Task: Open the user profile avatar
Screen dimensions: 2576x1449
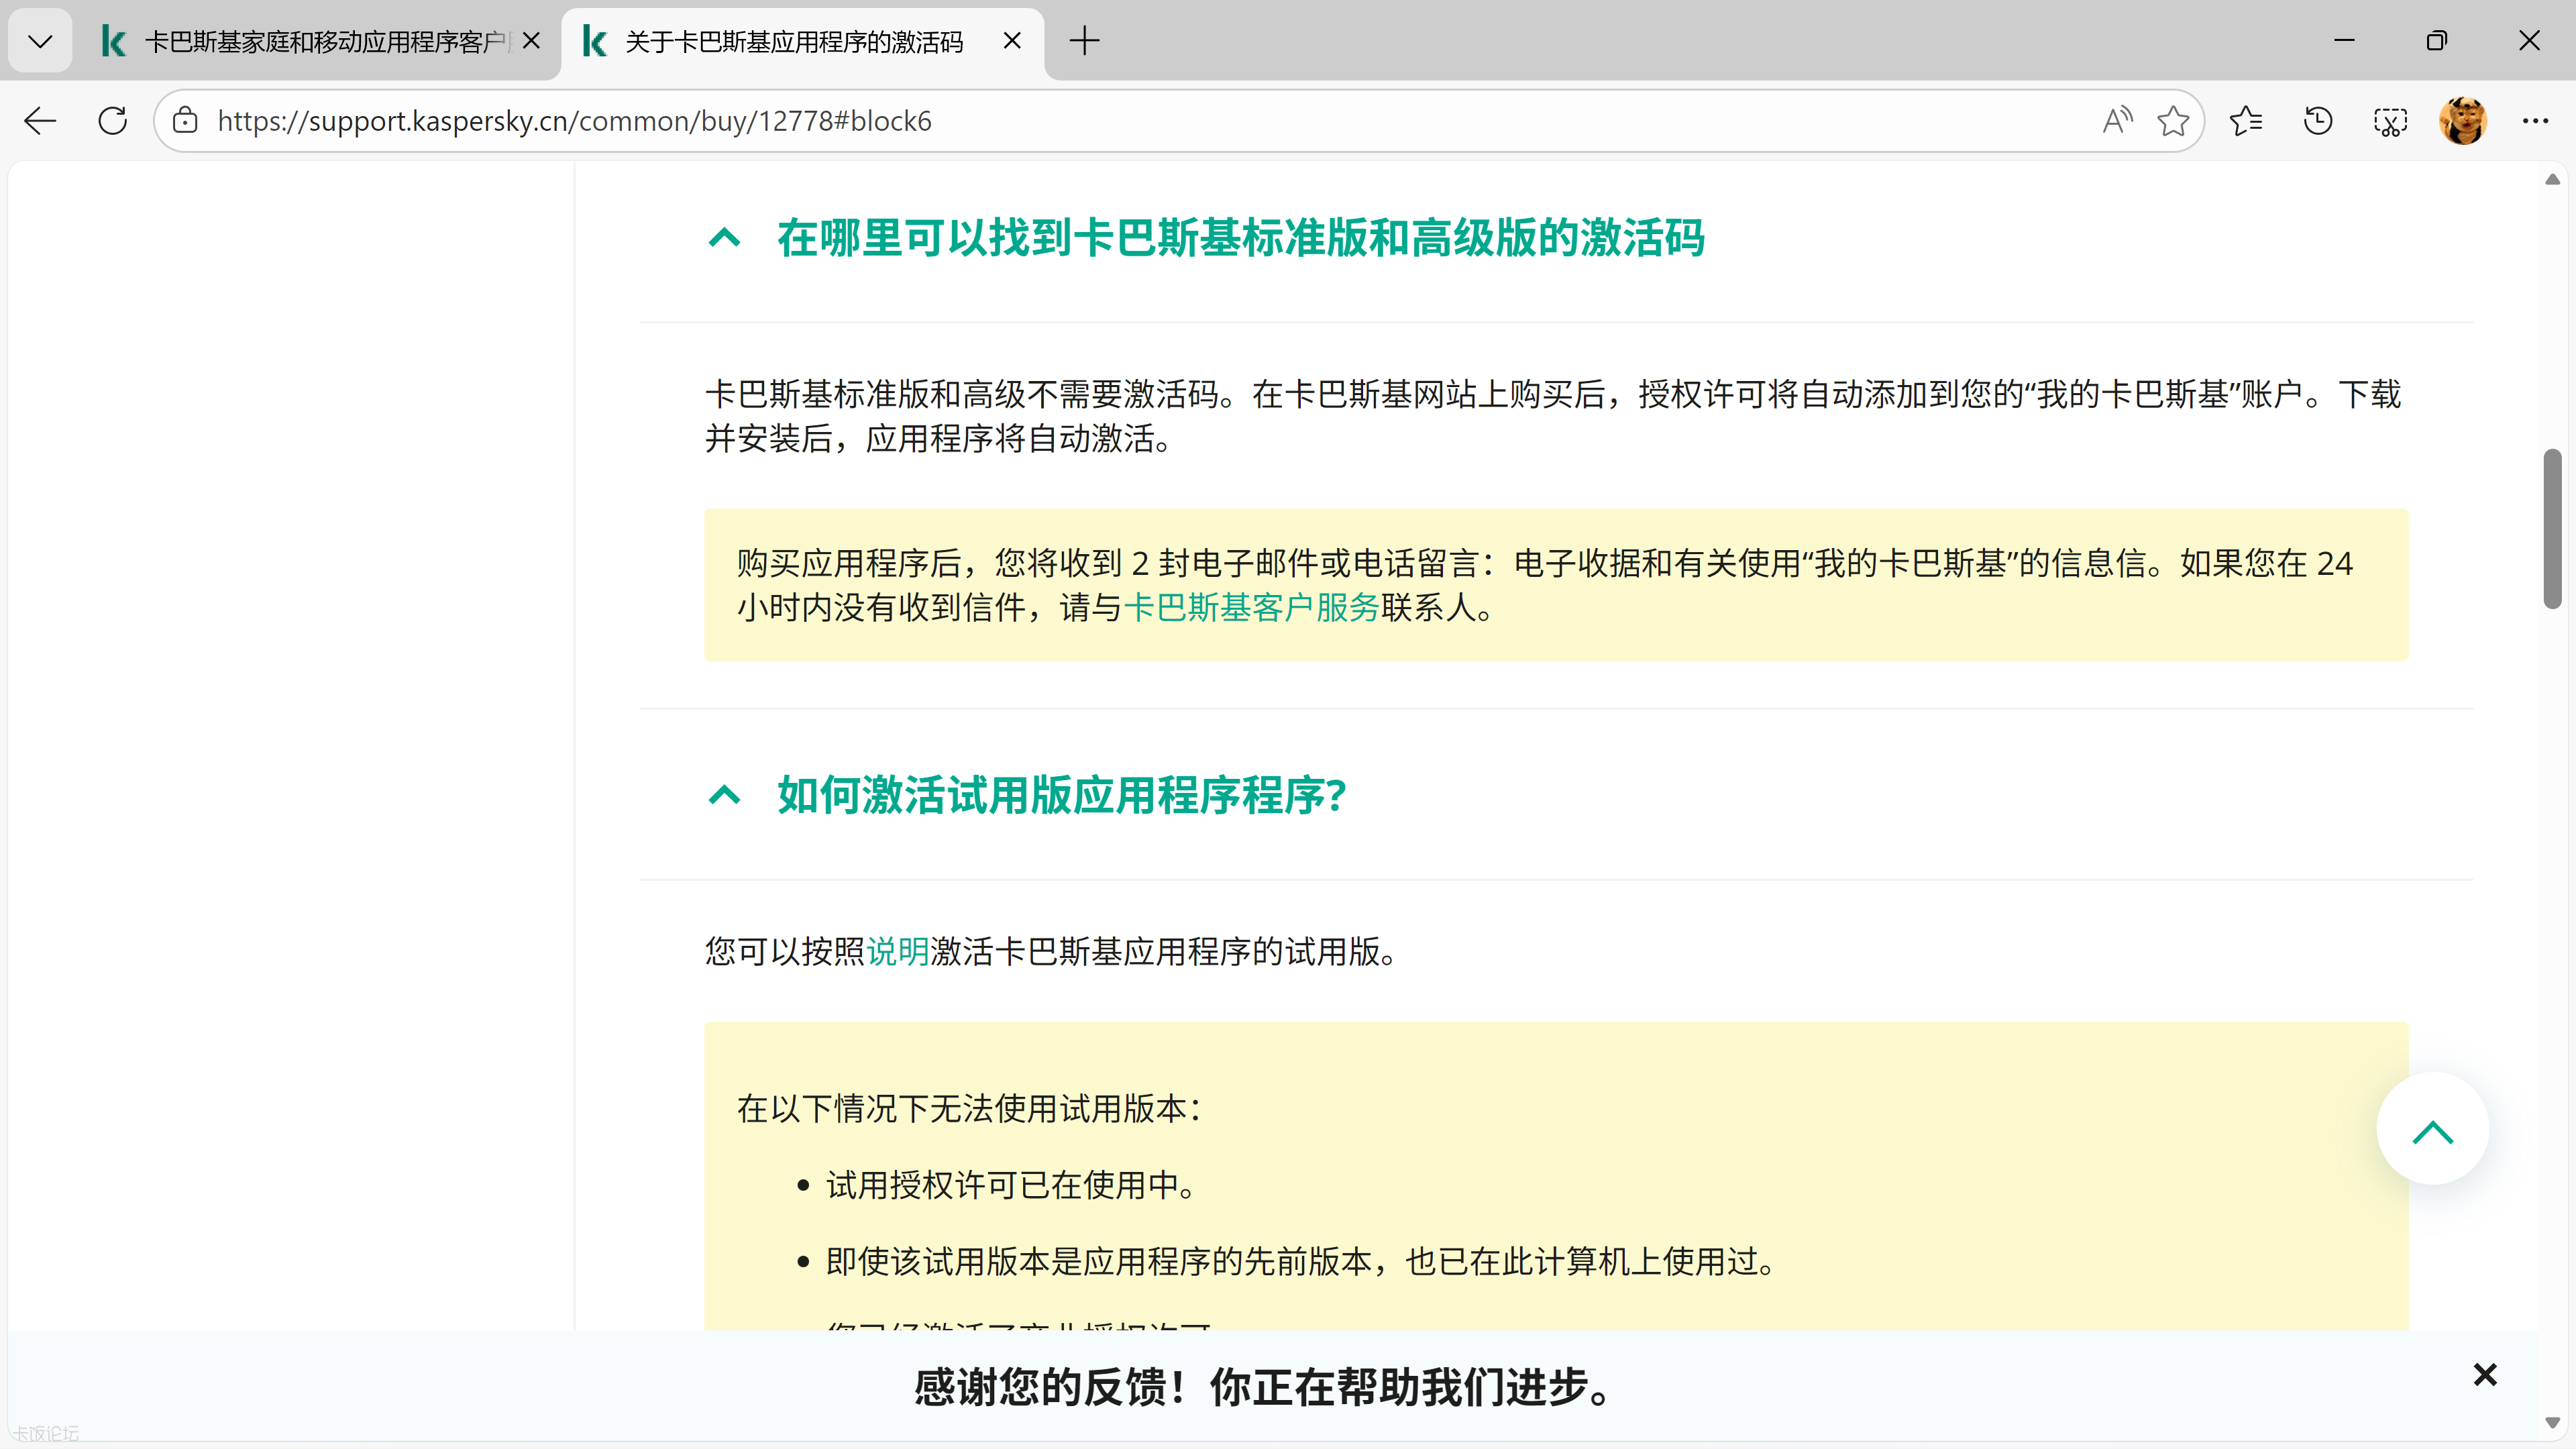Action: point(2462,121)
